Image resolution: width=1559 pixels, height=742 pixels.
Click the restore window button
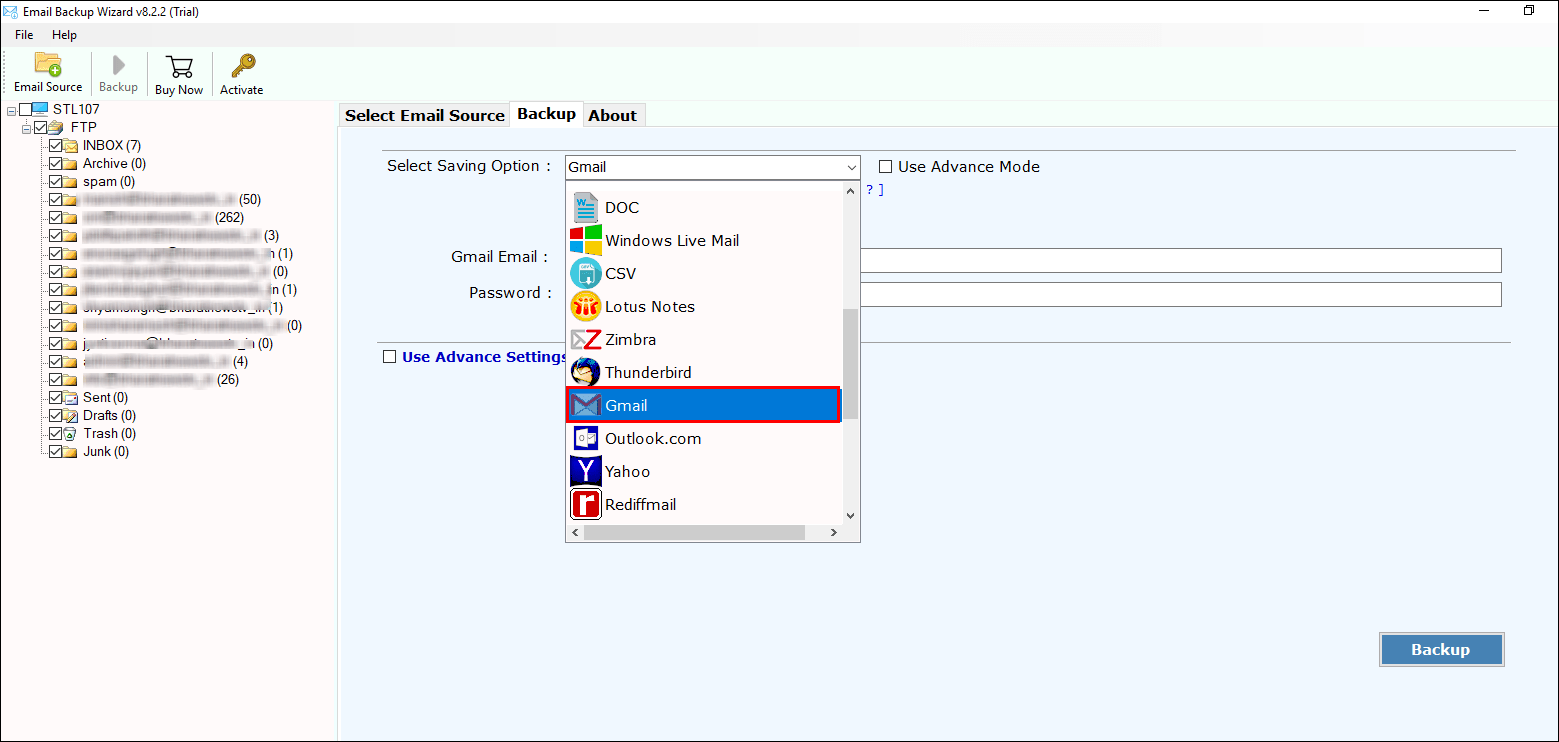[1528, 11]
